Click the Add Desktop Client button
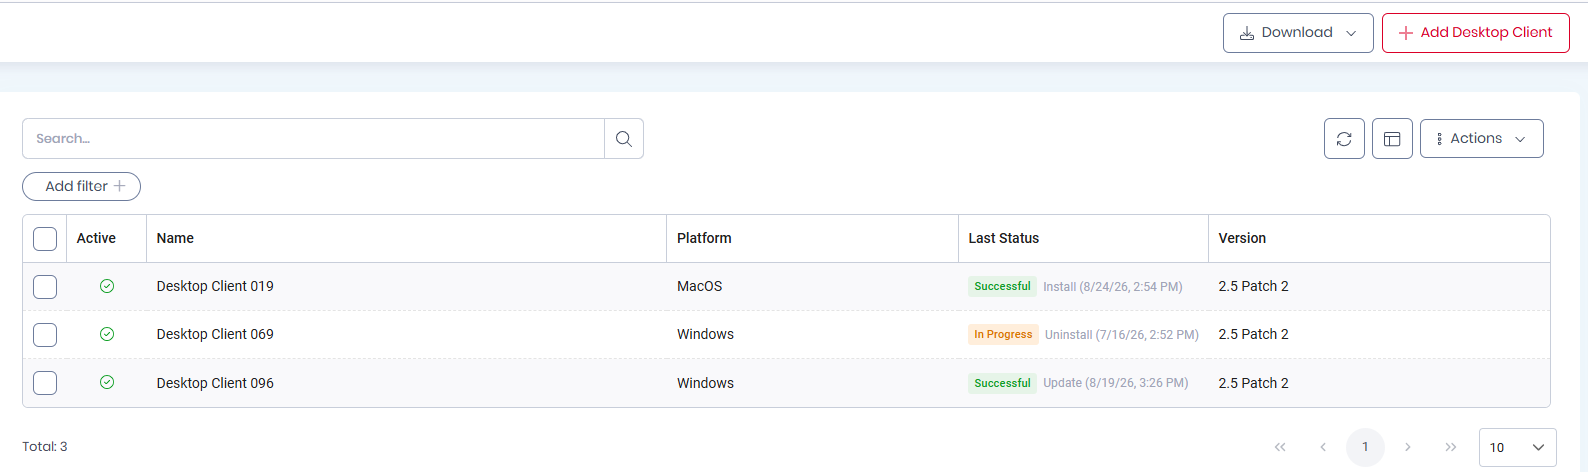The image size is (1588, 472). click(1475, 33)
